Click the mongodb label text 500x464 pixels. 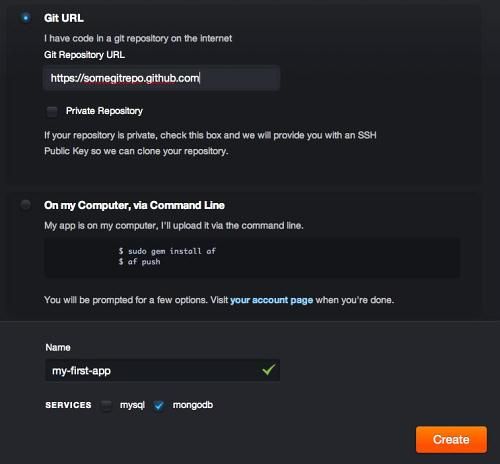193,405
